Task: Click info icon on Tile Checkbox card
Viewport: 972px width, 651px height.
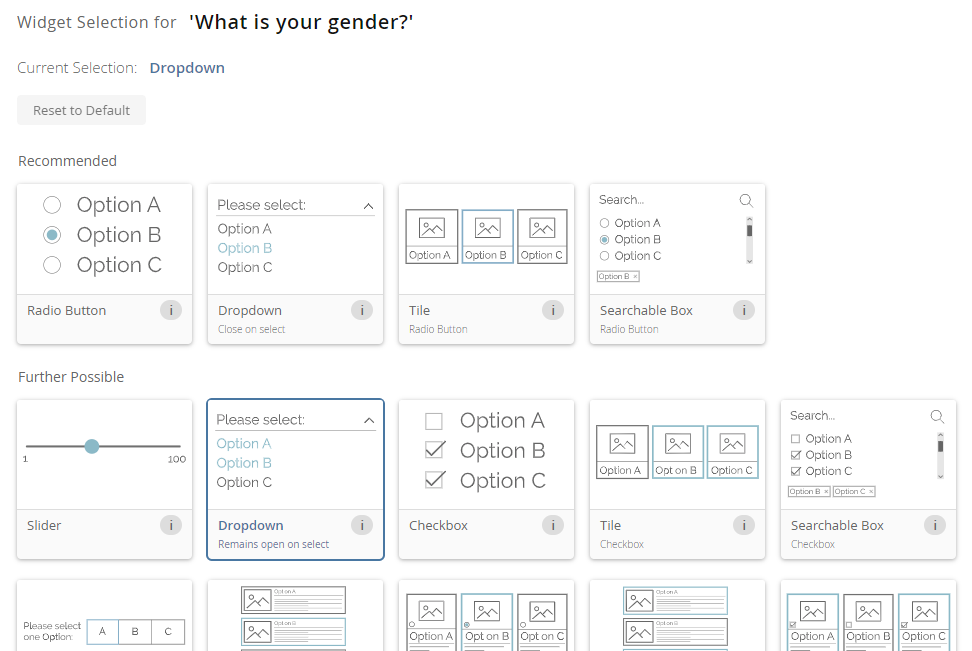Action: pos(744,525)
